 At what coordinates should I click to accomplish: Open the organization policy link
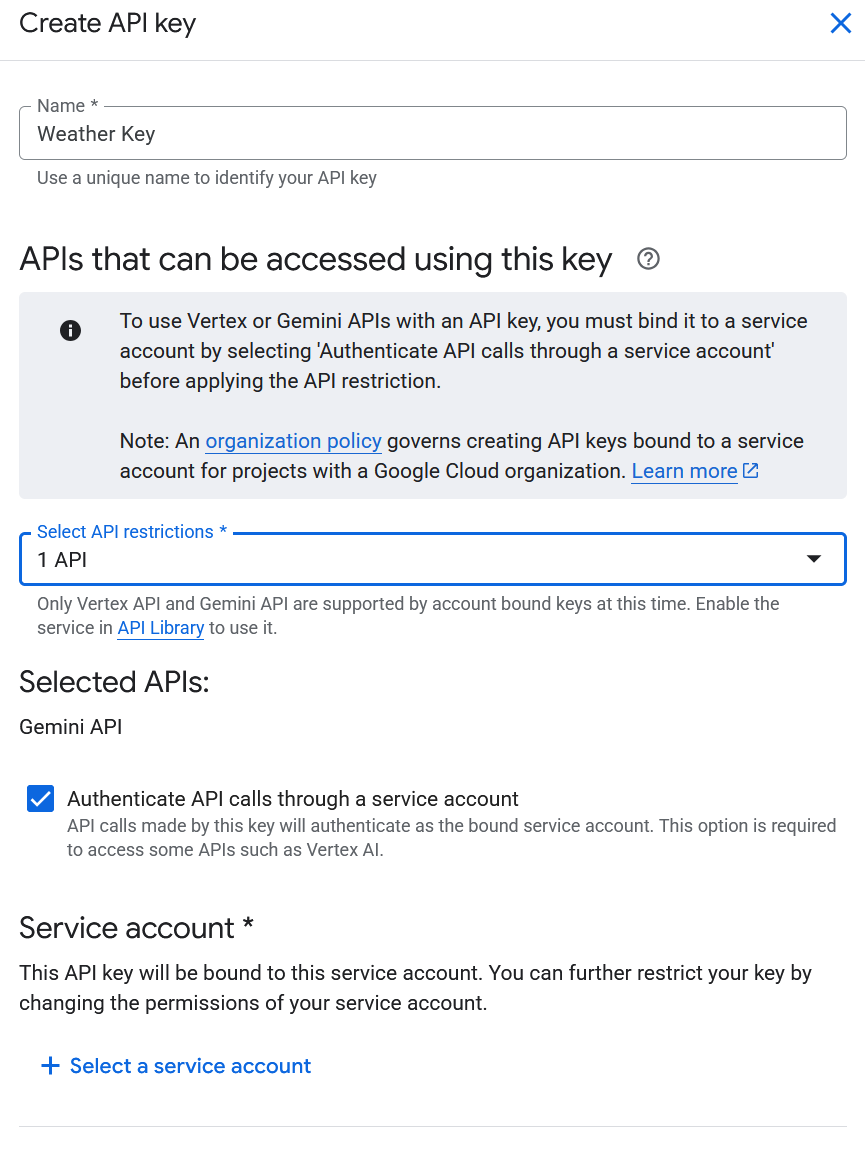(x=293, y=441)
